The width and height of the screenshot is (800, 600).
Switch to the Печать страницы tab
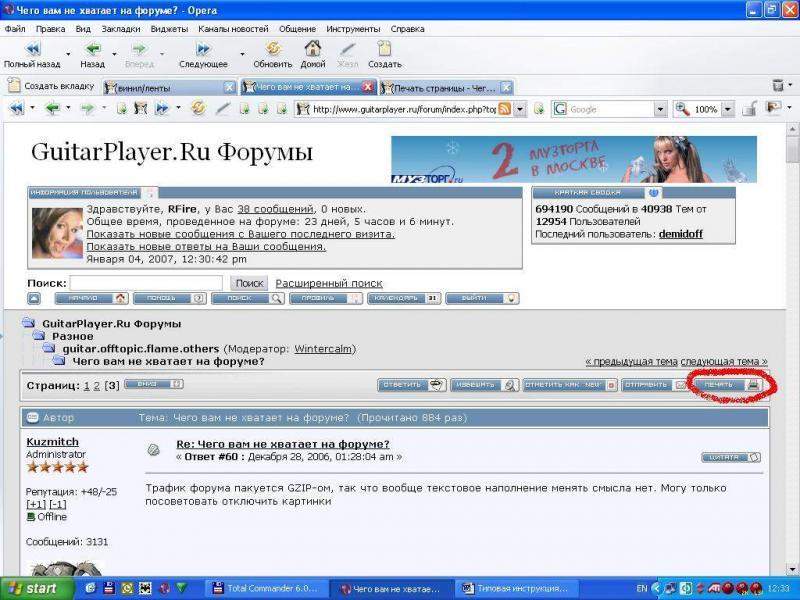pyautogui.click(x=439, y=88)
